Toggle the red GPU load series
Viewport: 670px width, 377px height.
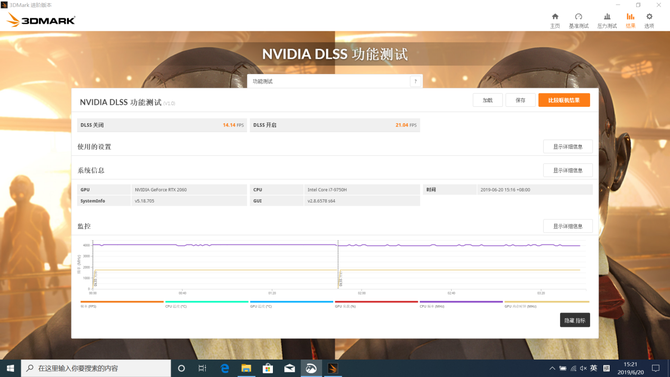tap(376, 304)
